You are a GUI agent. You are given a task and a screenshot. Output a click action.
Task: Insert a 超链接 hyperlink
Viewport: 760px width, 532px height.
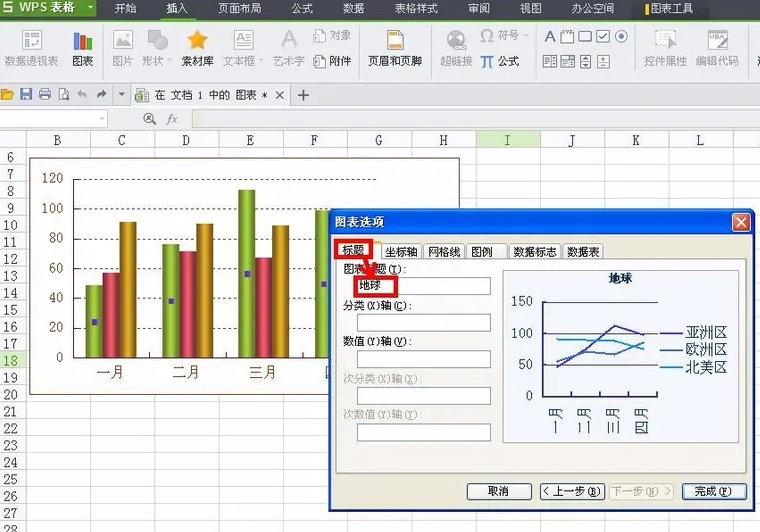point(456,48)
